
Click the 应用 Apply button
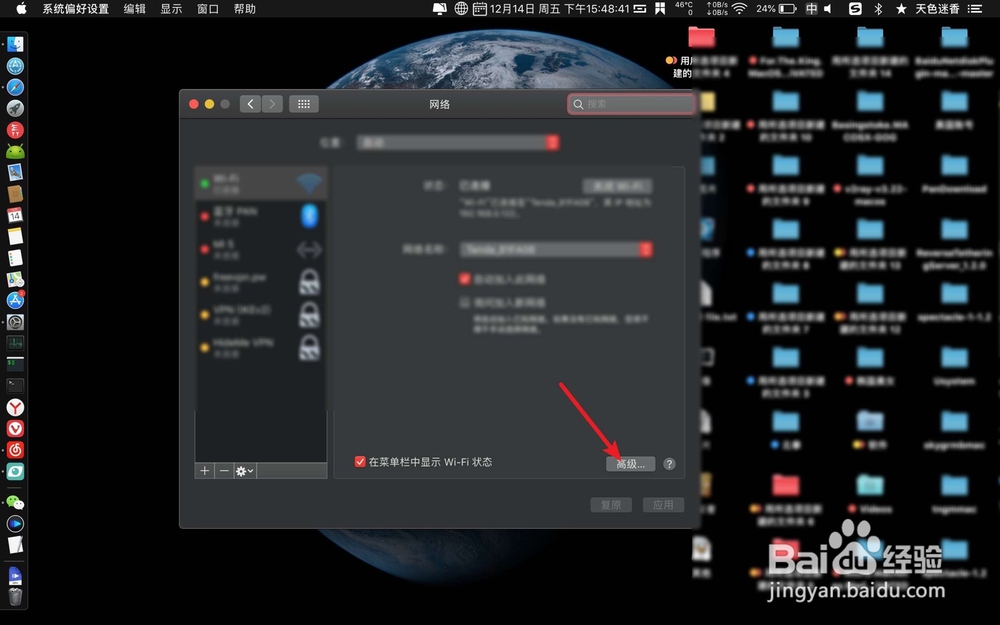click(x=663, y=504)
